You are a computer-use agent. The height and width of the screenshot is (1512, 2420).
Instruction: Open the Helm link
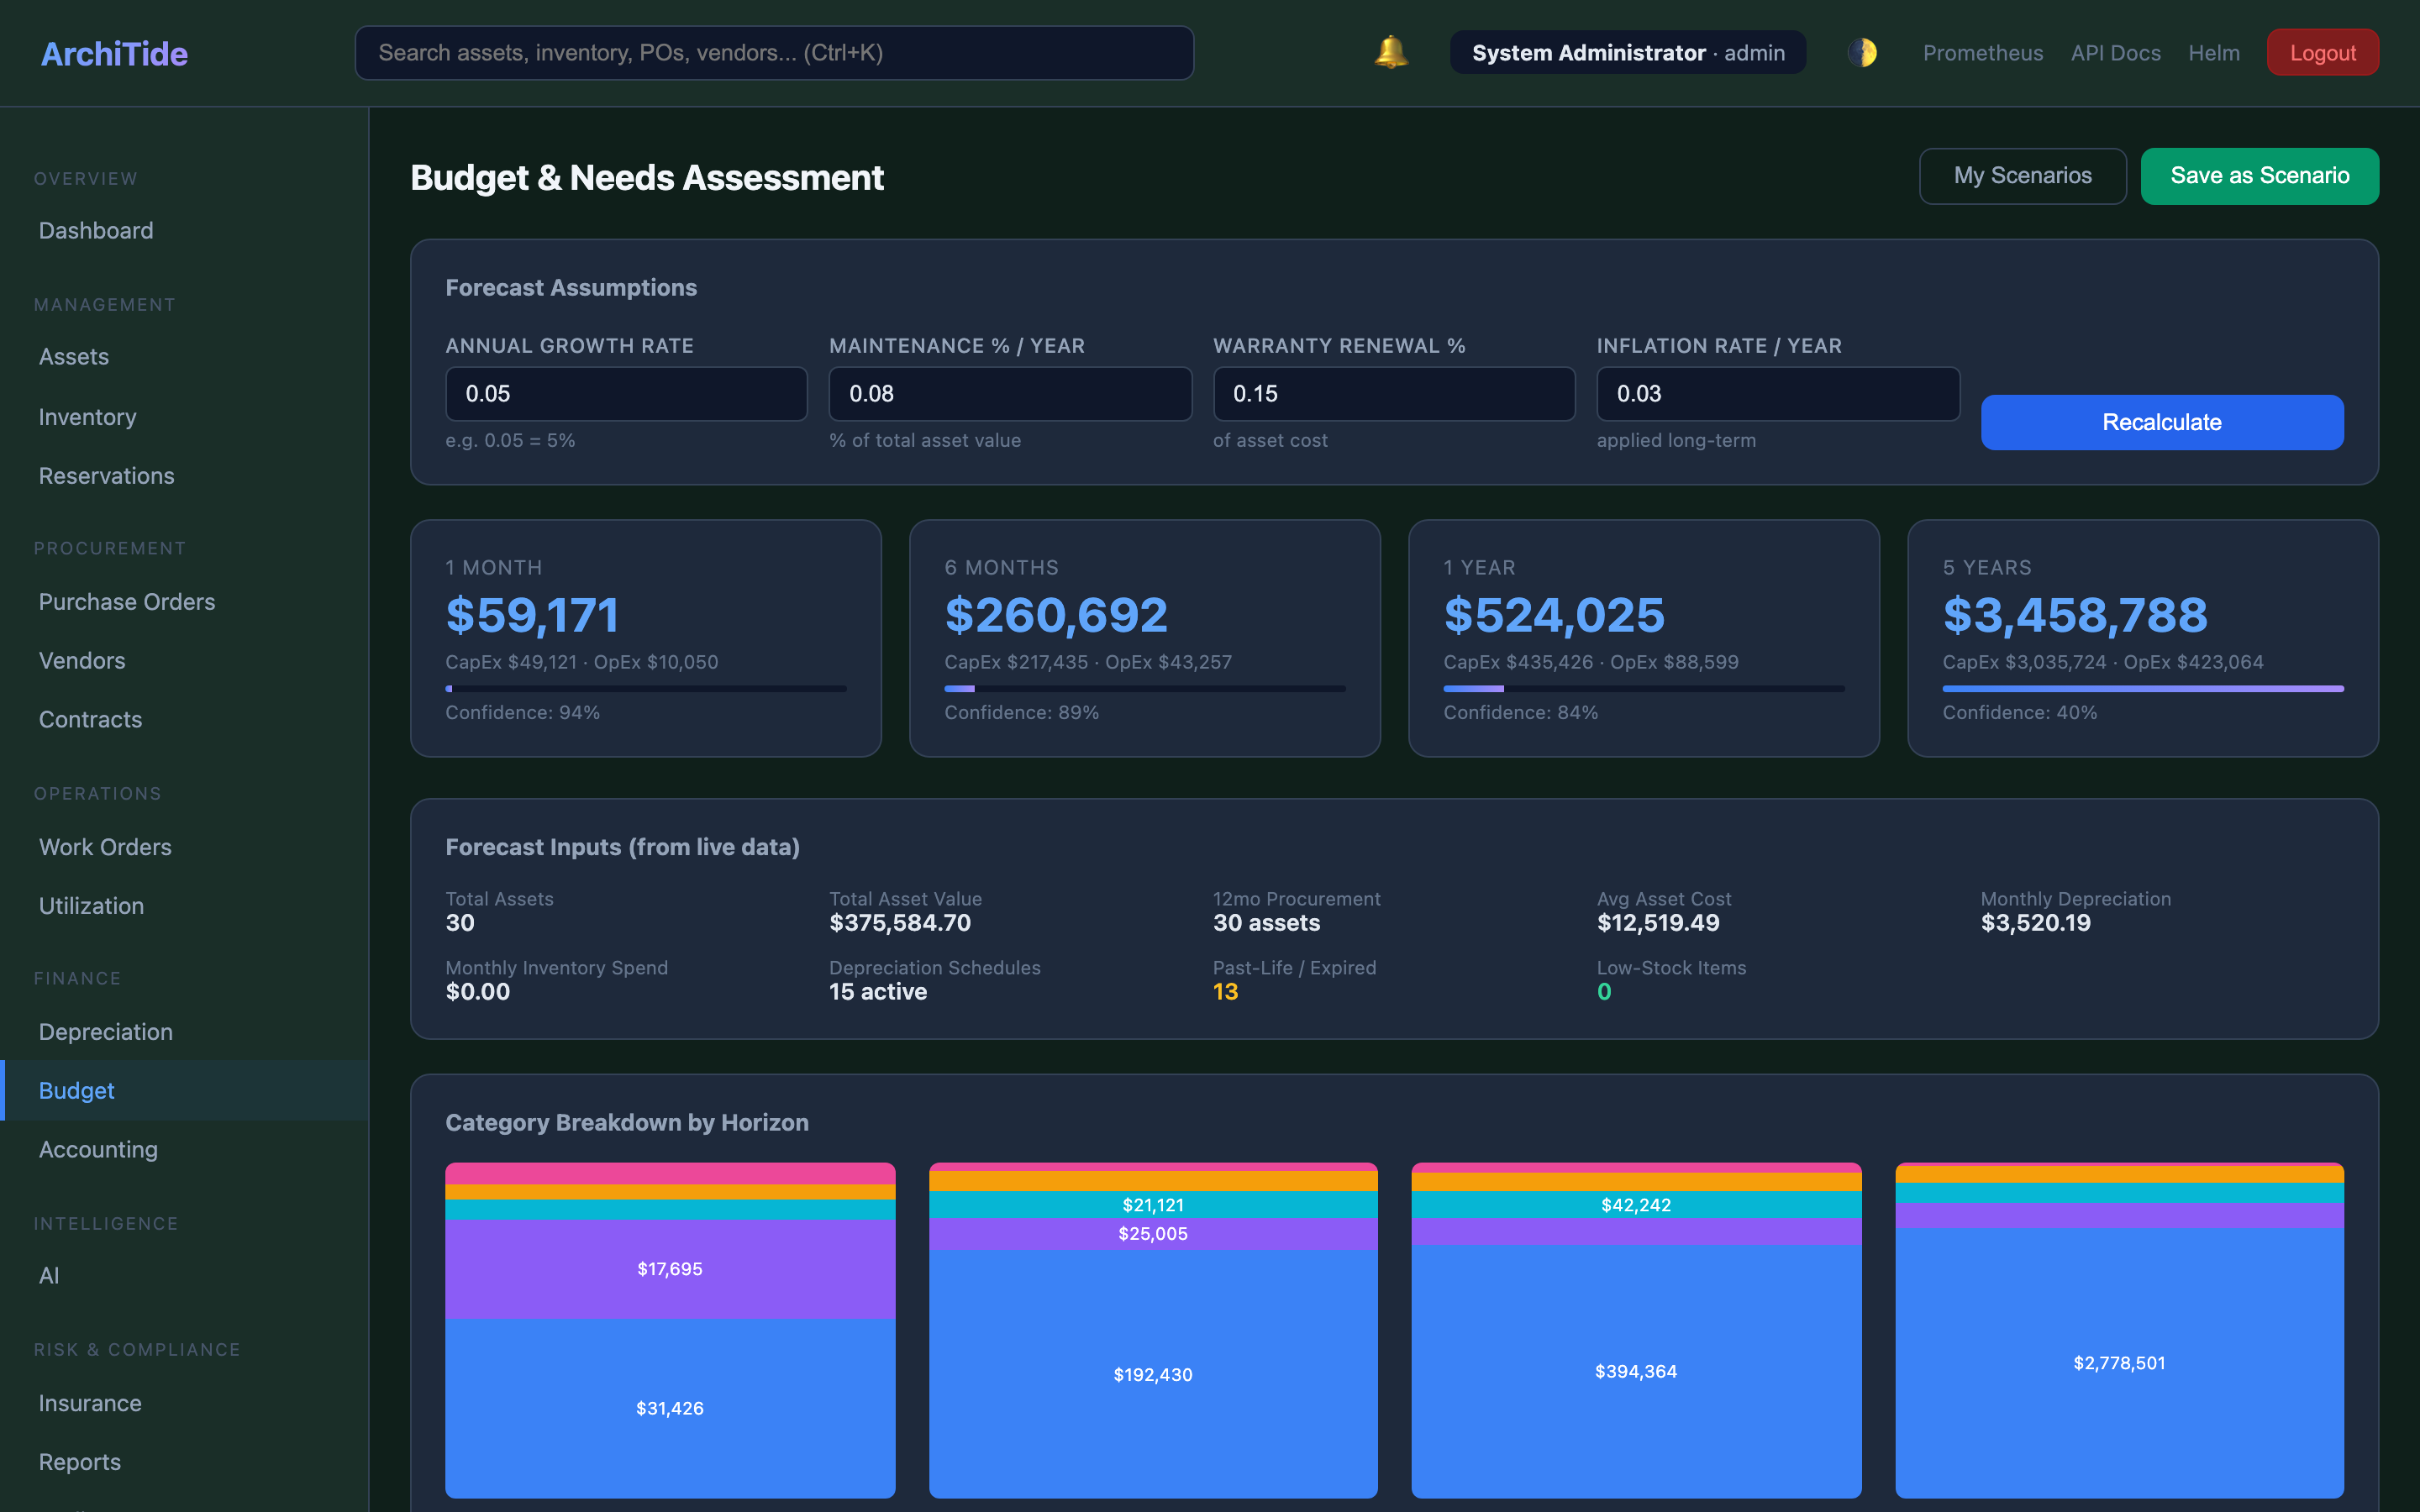click(2214, 52)
